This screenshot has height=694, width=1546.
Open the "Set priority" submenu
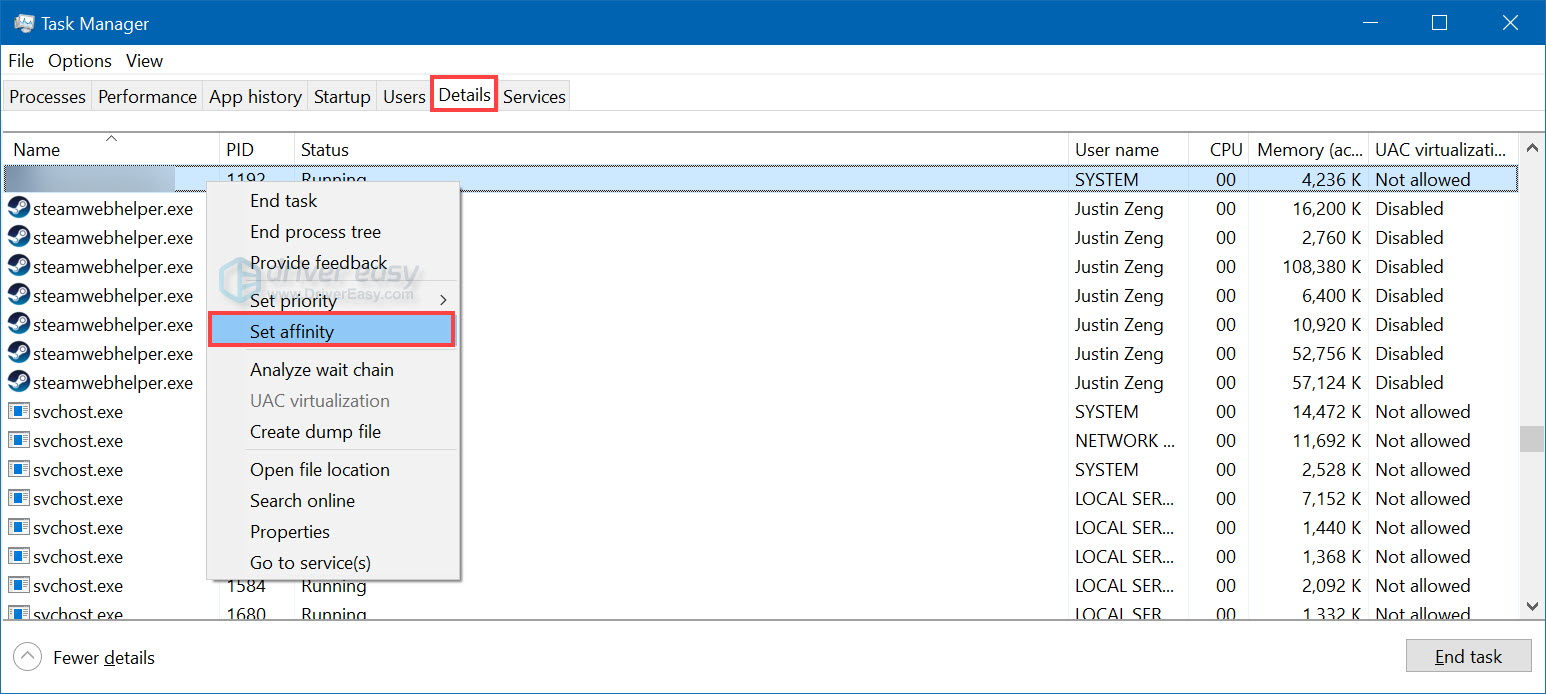pos(293,300)
